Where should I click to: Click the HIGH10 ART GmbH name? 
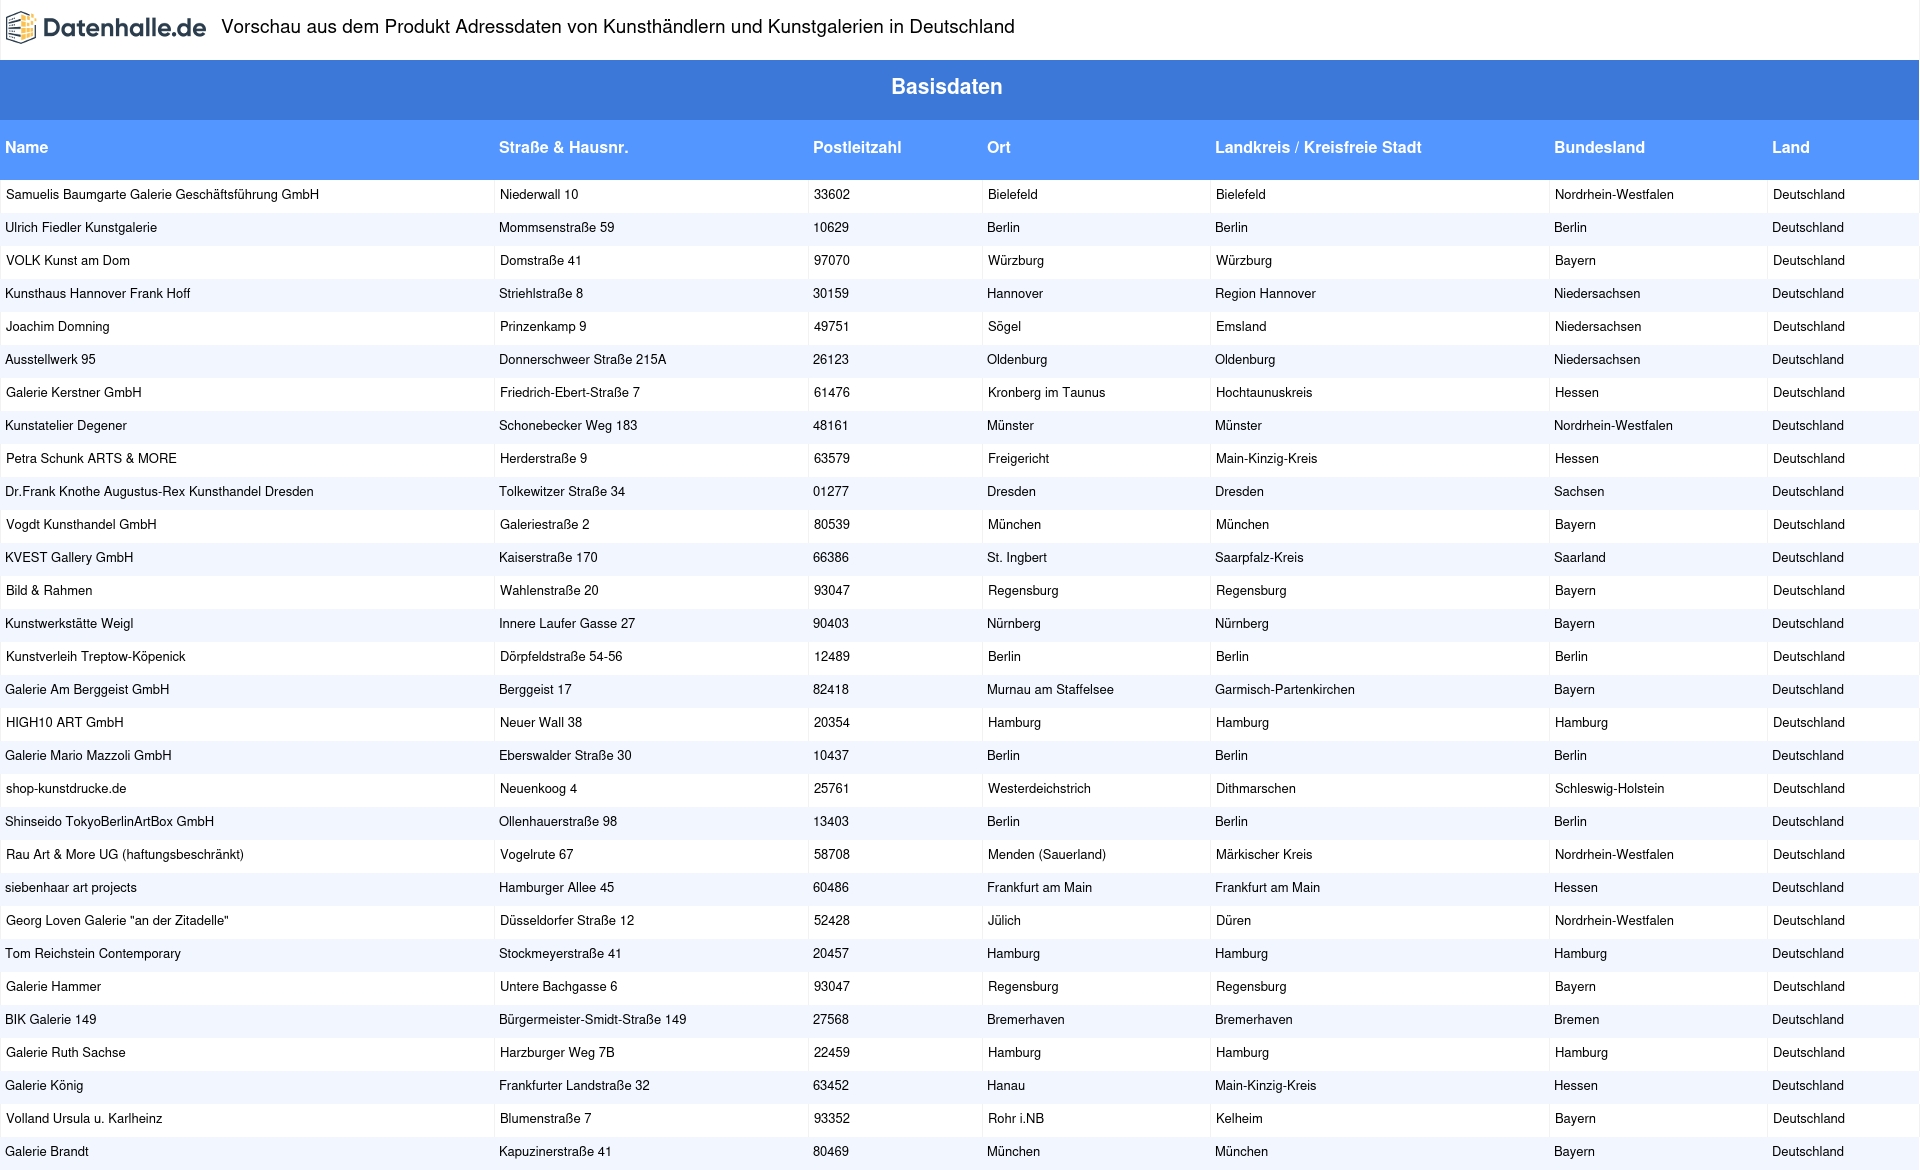click(65, 723)
